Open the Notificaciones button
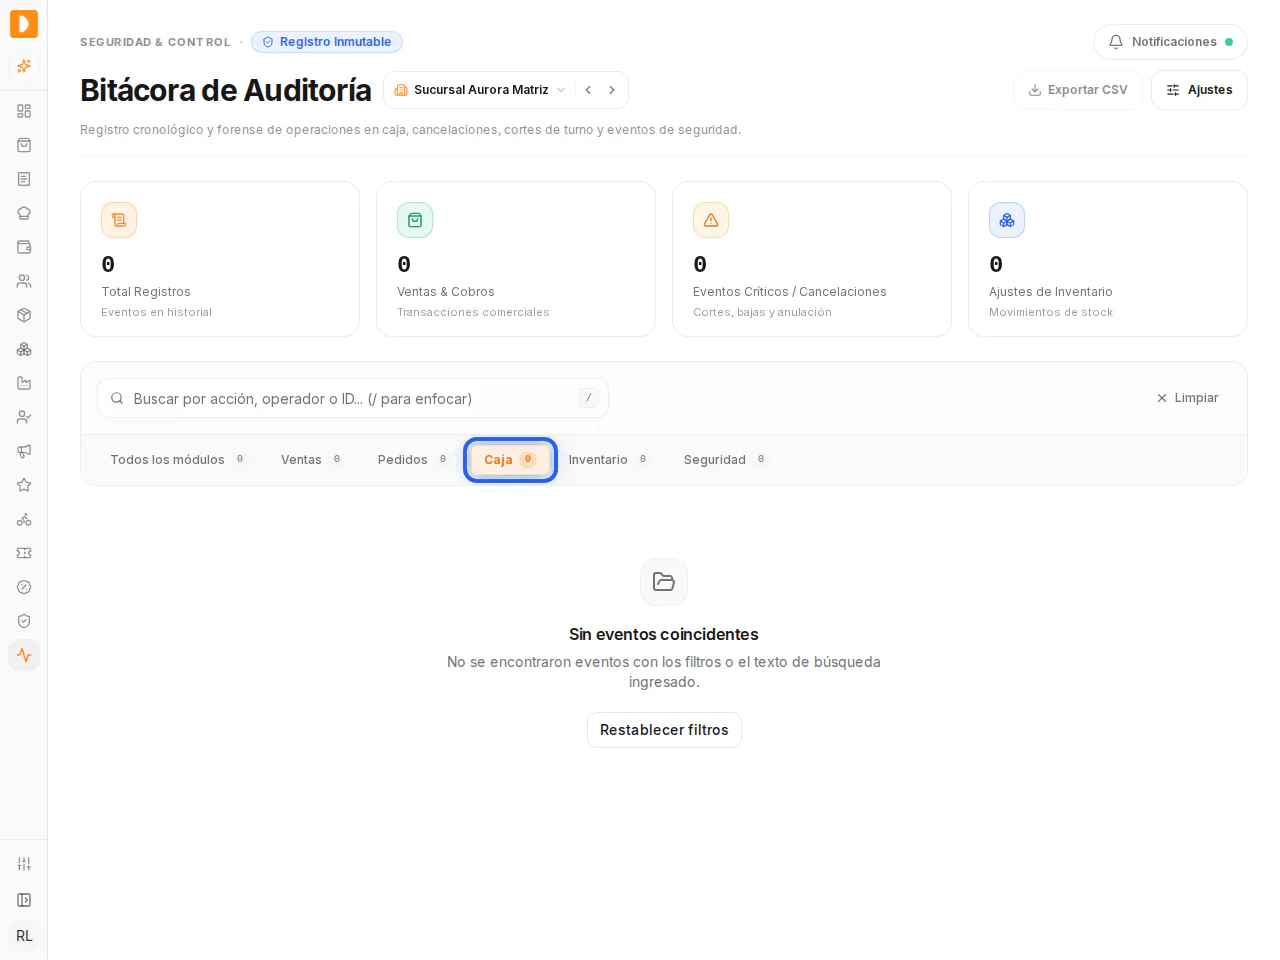This screenshot has width=1280, height=960. (1170, 42)
